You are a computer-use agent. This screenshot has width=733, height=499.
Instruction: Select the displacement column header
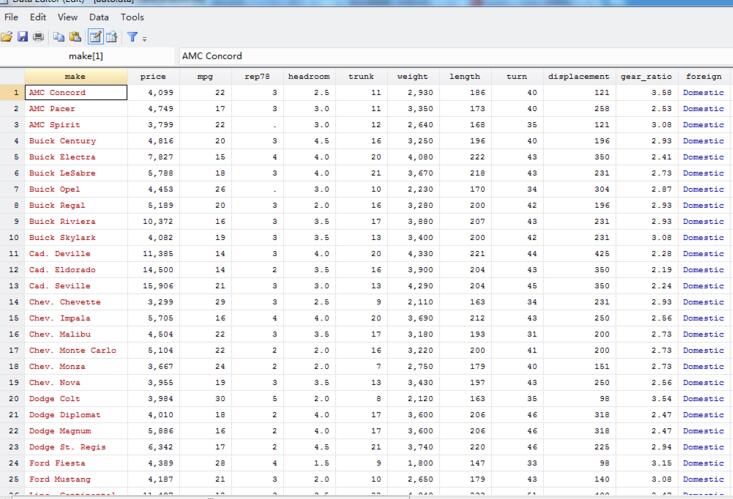[x=579, y=76]
